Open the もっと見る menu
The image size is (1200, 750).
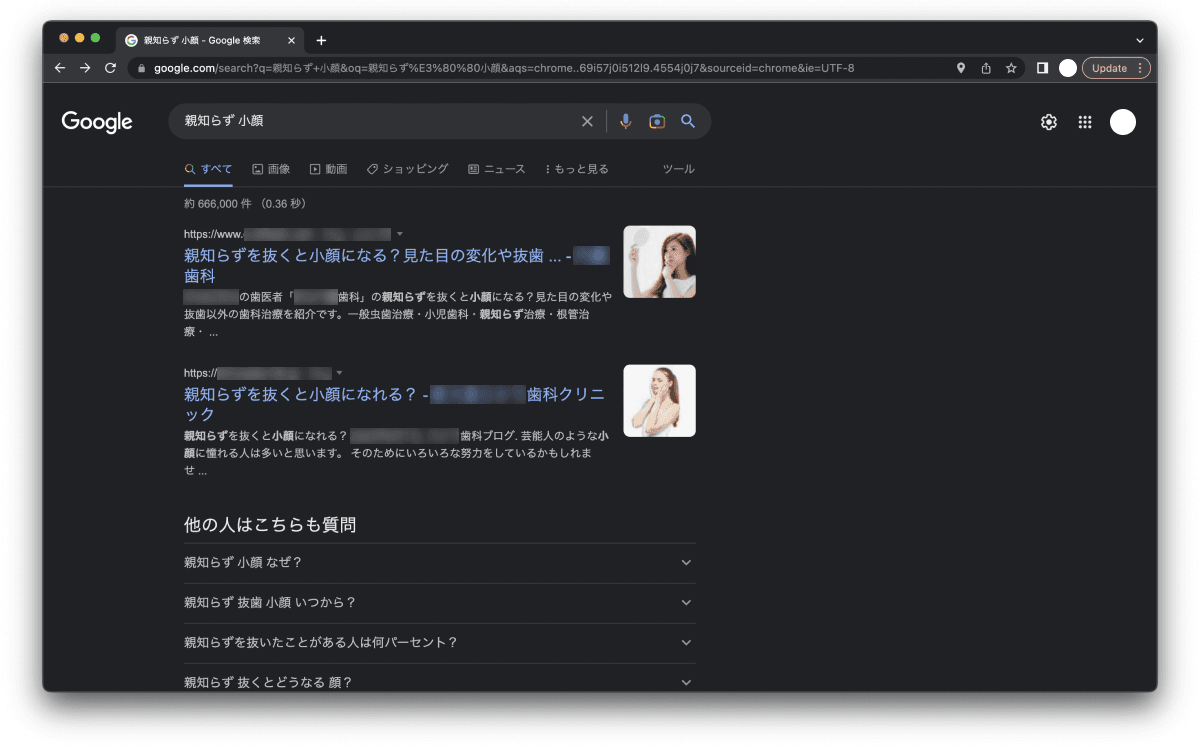(577, 169)
